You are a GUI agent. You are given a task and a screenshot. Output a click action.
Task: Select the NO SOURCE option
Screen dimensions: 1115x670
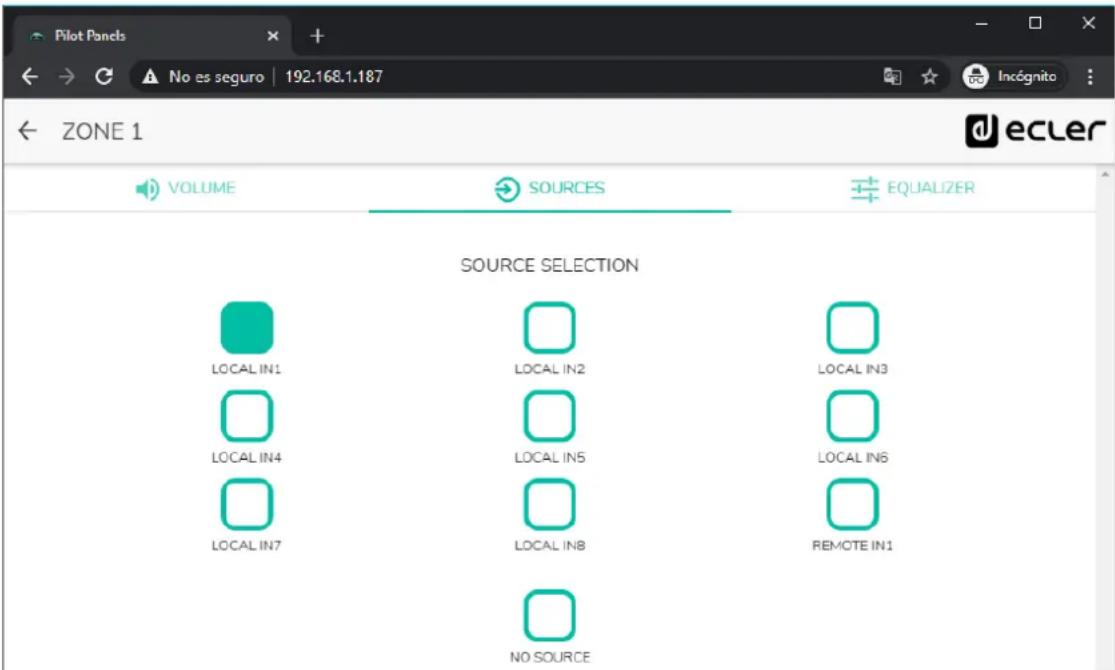(550, 615)
